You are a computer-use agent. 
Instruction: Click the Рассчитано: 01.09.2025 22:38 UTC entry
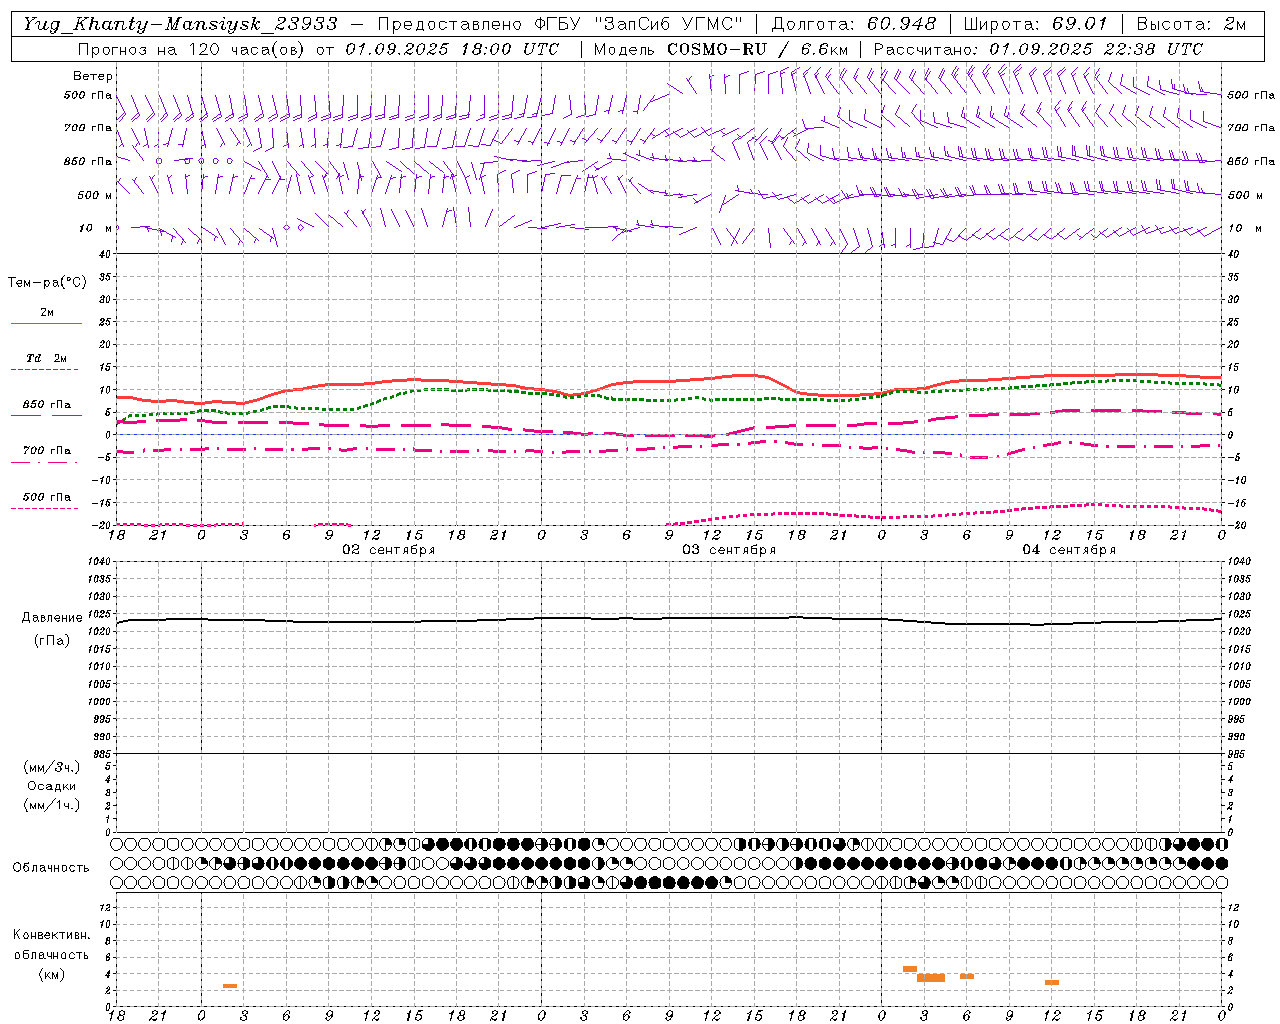pos(1038,49)
